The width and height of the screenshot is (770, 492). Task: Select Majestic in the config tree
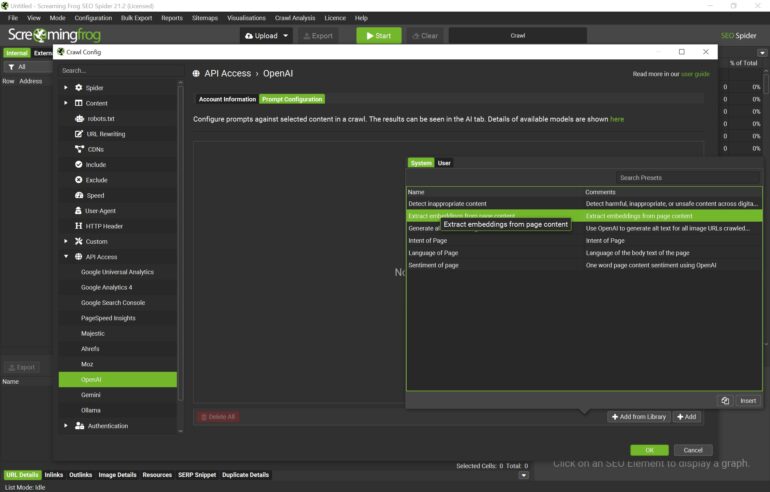(x=117, y=333)
